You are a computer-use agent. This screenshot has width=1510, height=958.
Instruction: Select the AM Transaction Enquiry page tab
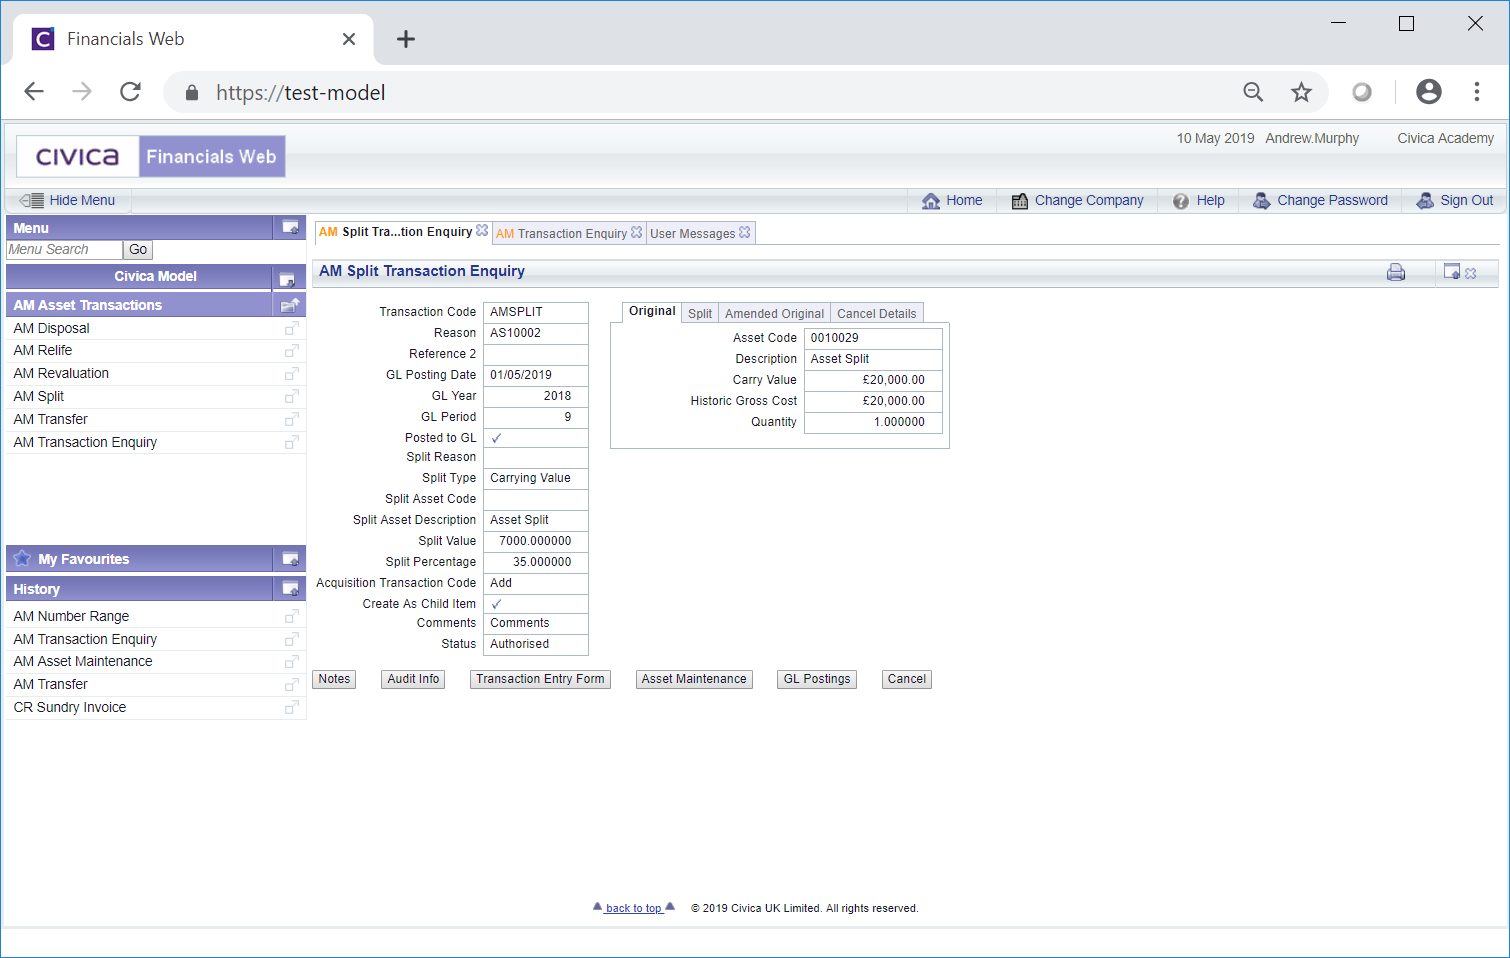tap(562, 234)
